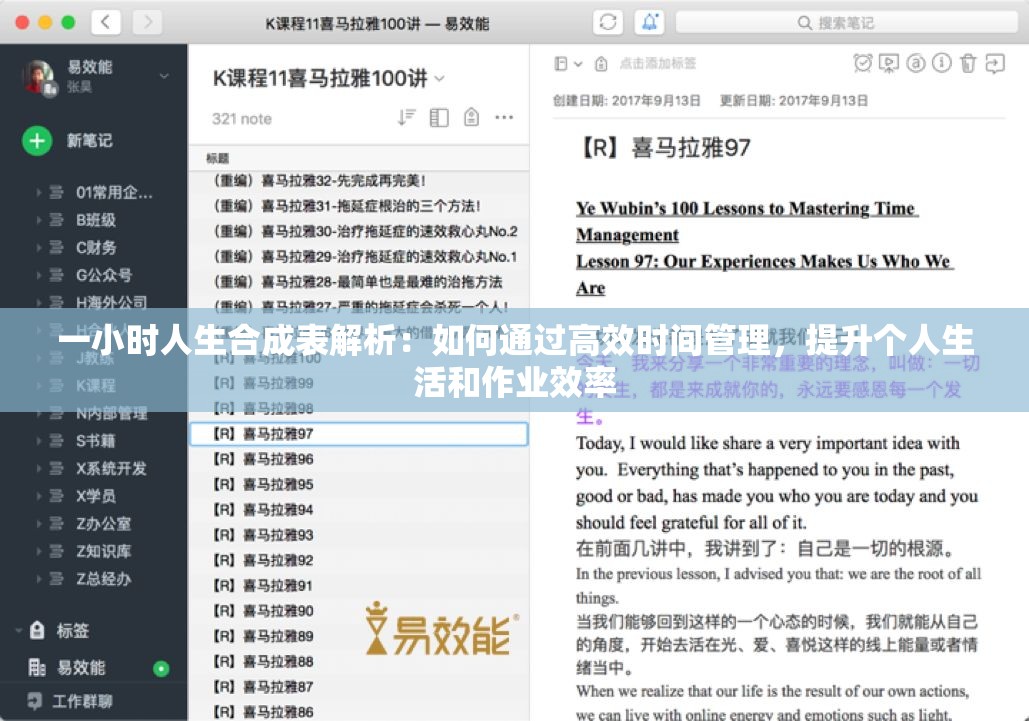The width and height of the screenshot is (1029, 721).
Task: Open note 喜马拉雅30 速效救心丸No.2
Action: 358,232
